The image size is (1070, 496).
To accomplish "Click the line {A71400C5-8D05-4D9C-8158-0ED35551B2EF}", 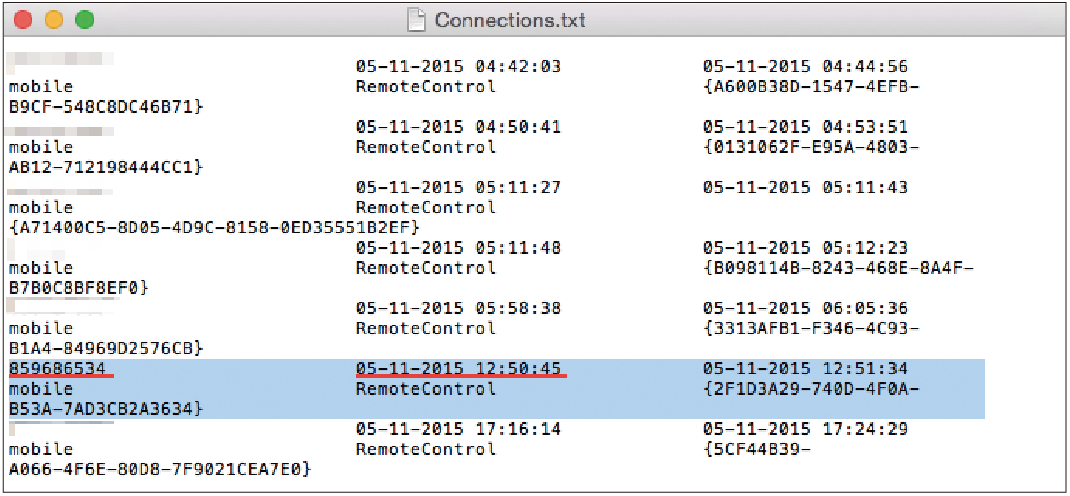I will coord(214,227).
